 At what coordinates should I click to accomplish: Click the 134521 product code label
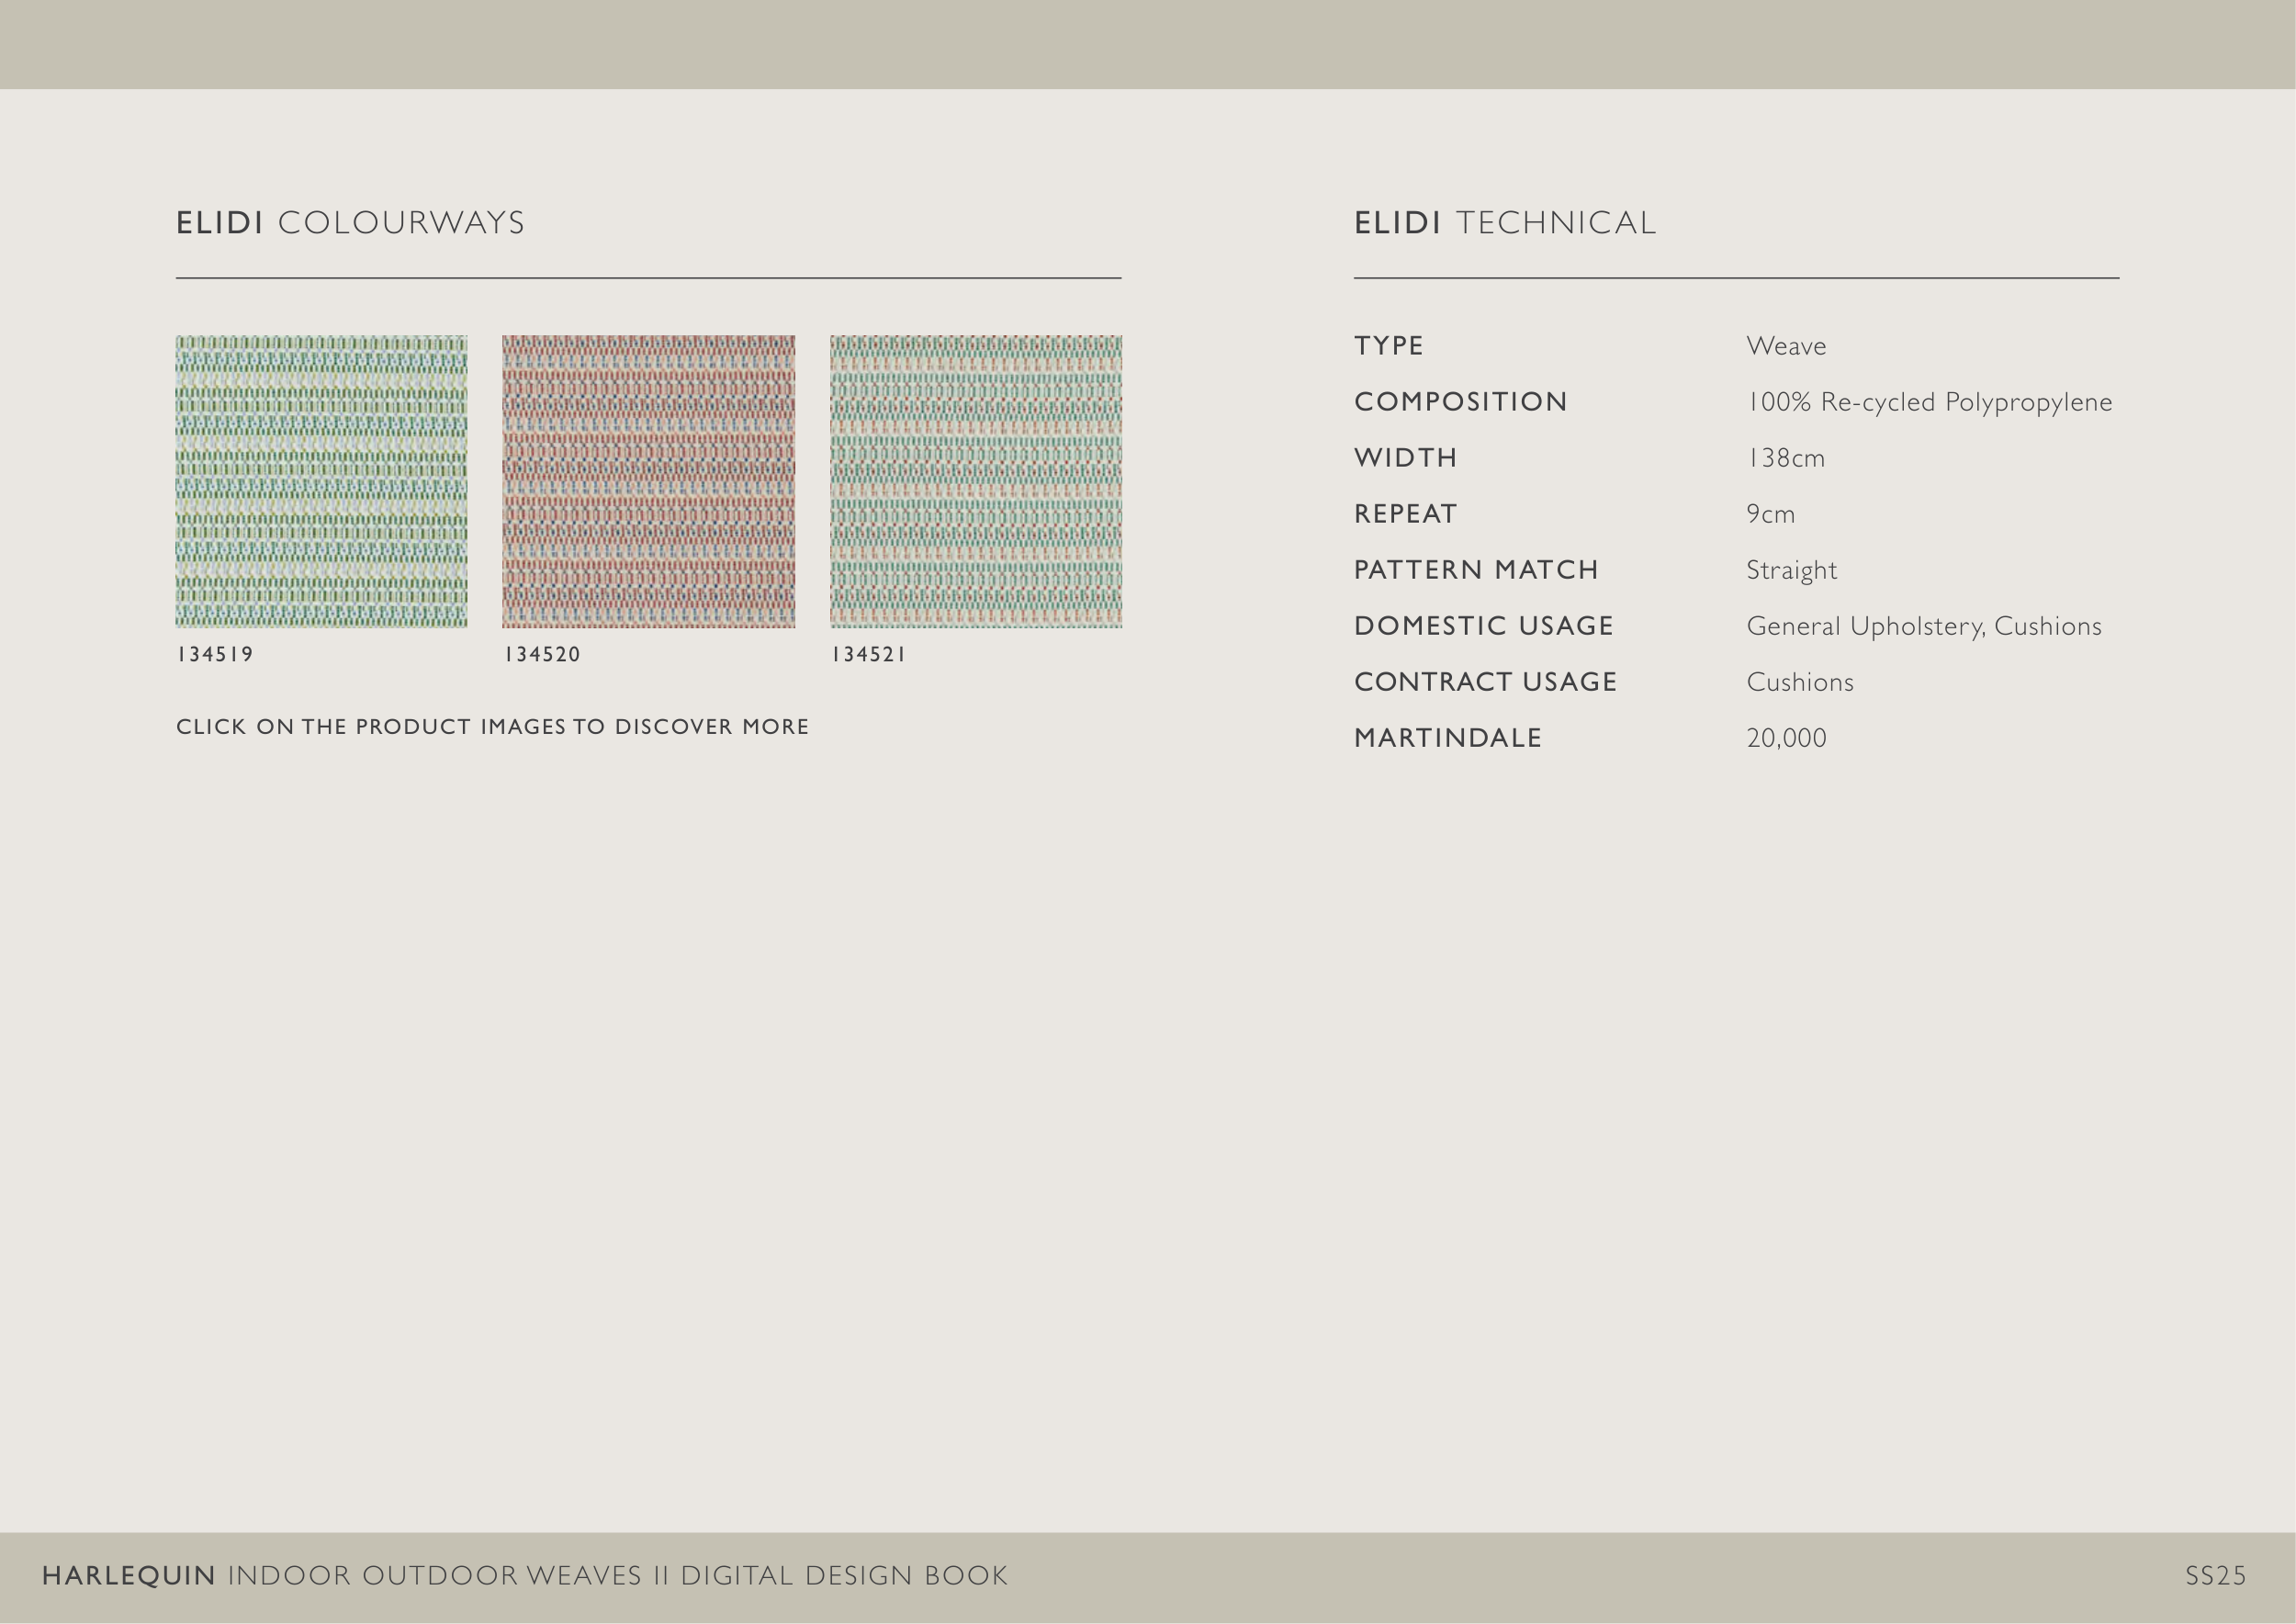(868, 655)
